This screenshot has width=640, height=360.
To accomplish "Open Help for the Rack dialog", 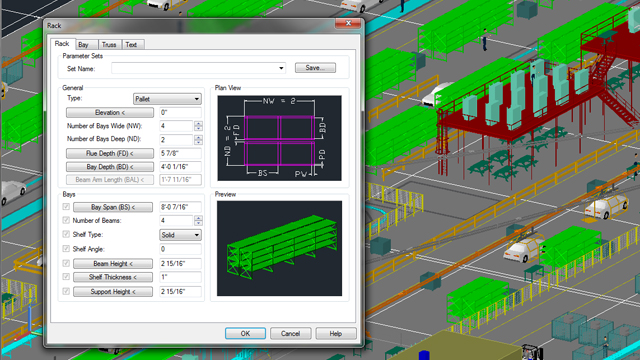I will [x=336, y=333].
